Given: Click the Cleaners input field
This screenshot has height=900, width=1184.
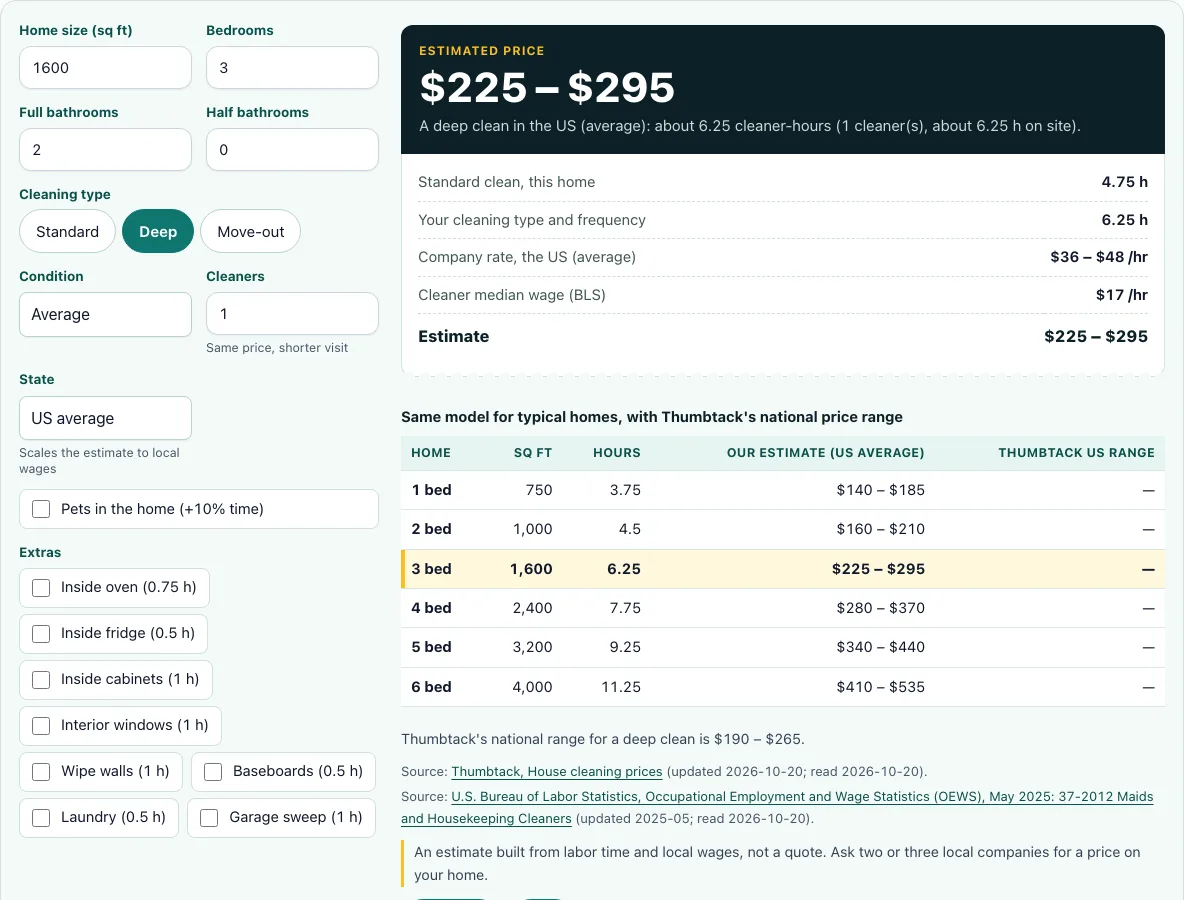Looking at the screenshot, I should tap(292, 313).
